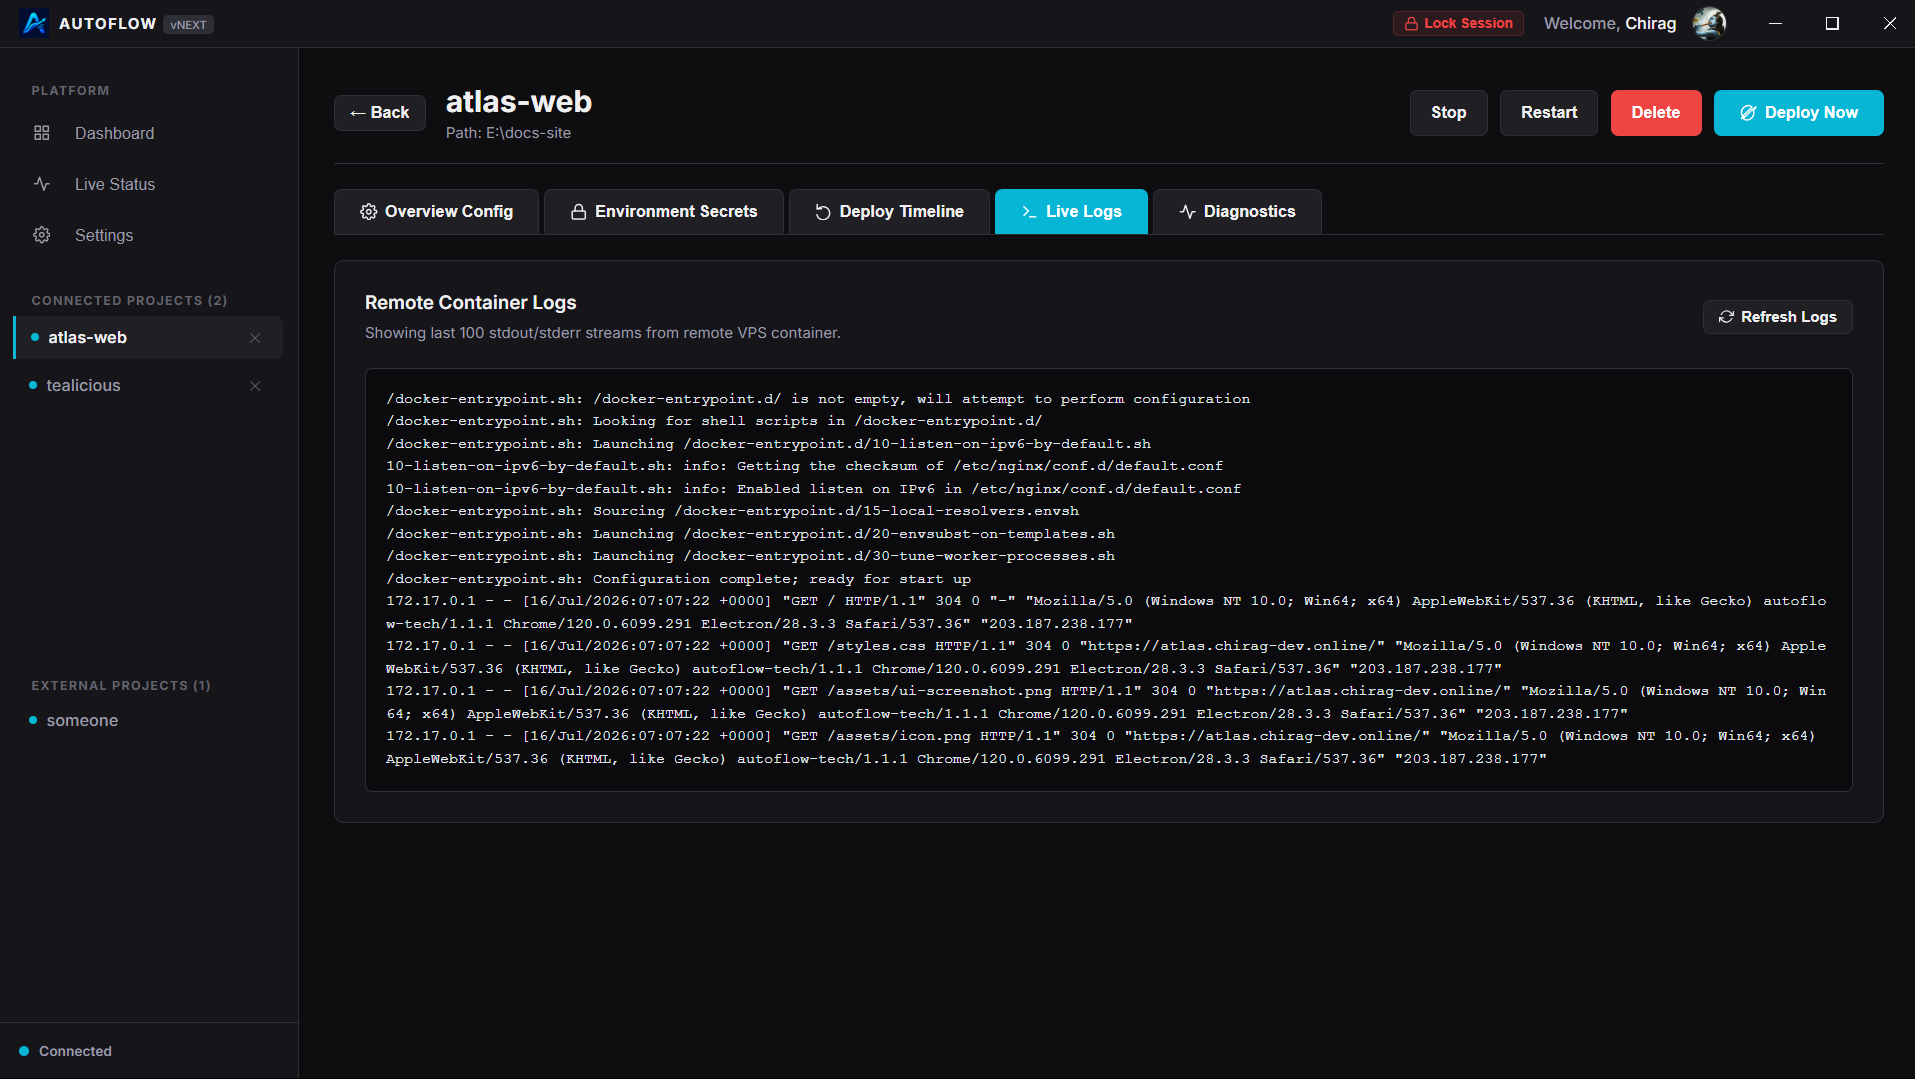
Task: Click the history icon on Deploy Timeline tab
Action: (x=823, y=212)
